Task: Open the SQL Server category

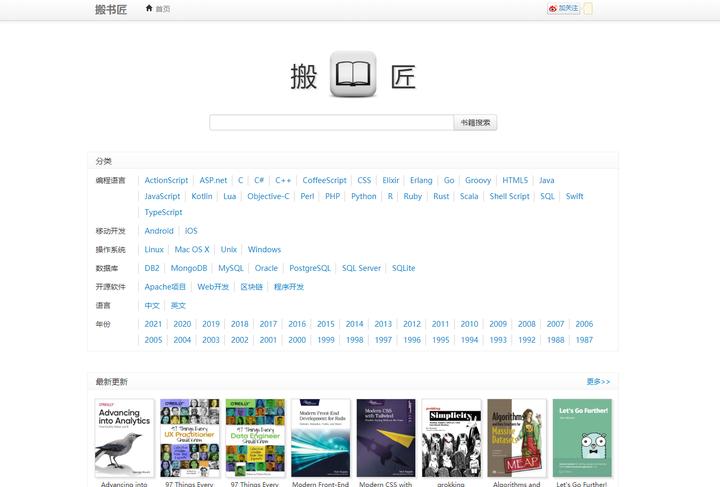Action: pos(361,268)
